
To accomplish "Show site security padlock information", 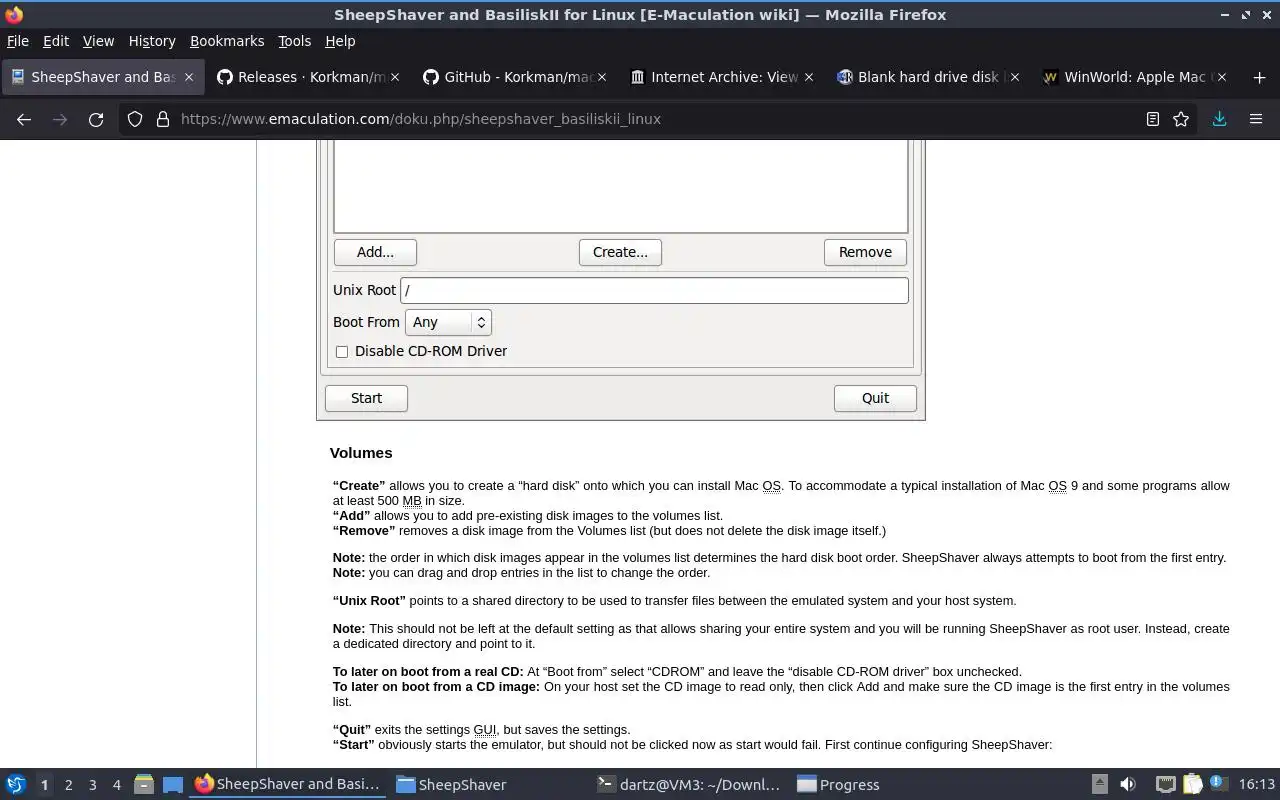I will pos(162,119).
